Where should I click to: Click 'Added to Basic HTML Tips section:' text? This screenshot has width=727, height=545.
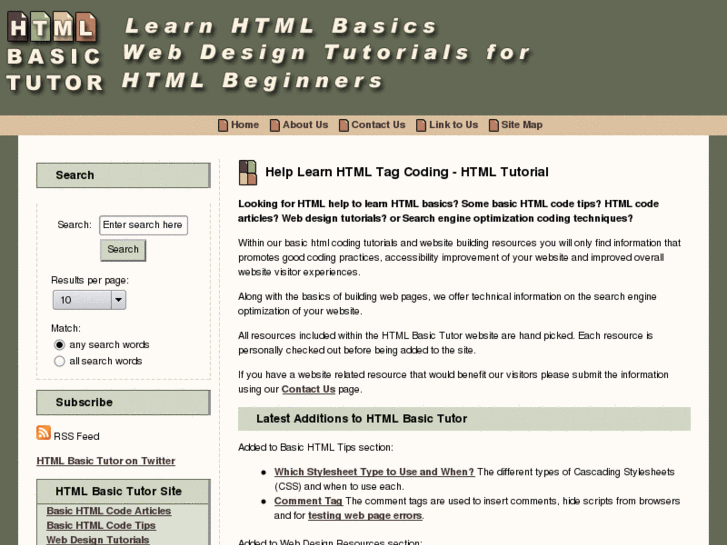click(x=315, y=447)
